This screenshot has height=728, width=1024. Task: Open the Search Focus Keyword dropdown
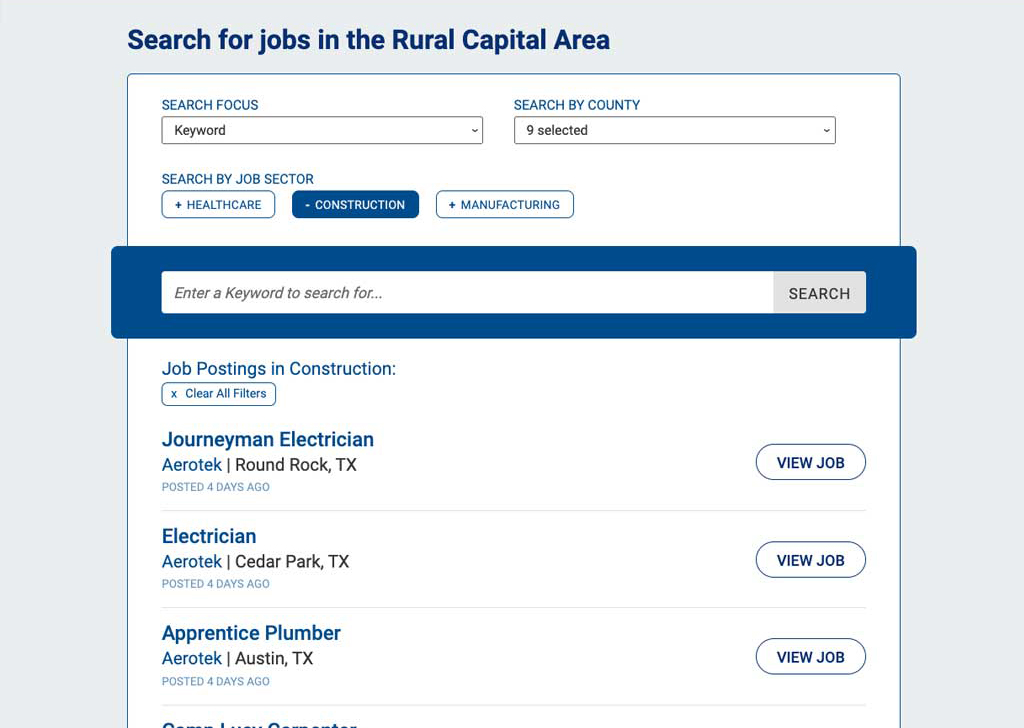322,130
